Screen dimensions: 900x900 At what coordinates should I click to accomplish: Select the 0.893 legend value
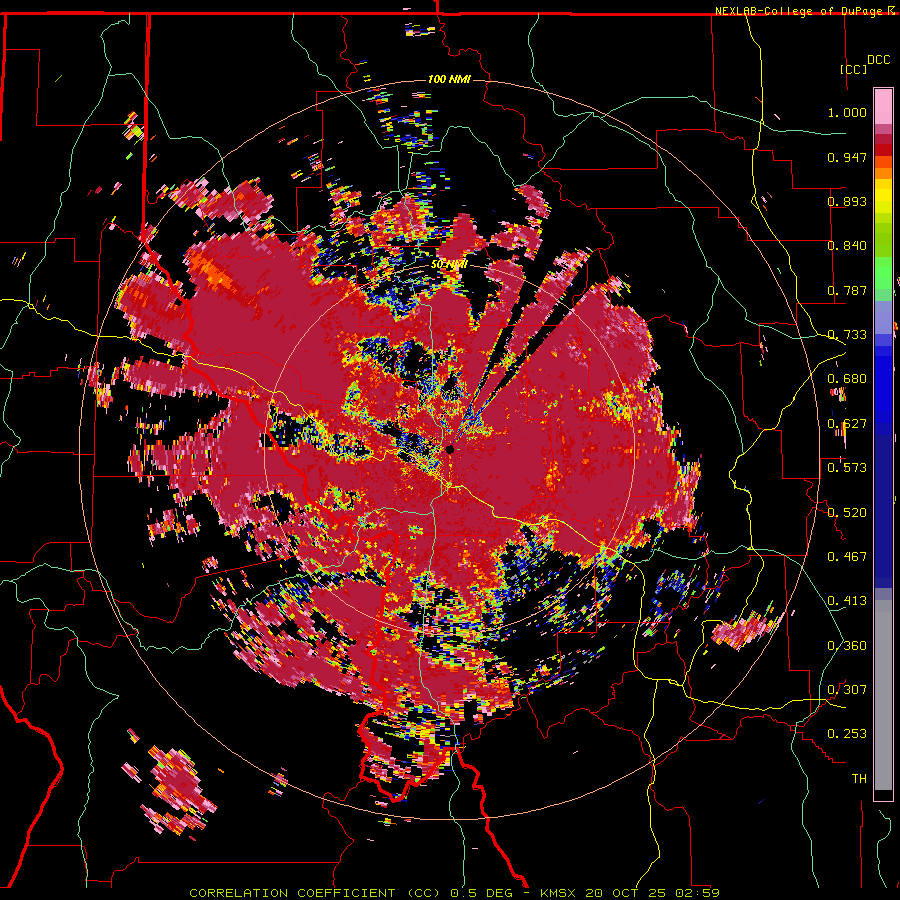coord(847,201)
